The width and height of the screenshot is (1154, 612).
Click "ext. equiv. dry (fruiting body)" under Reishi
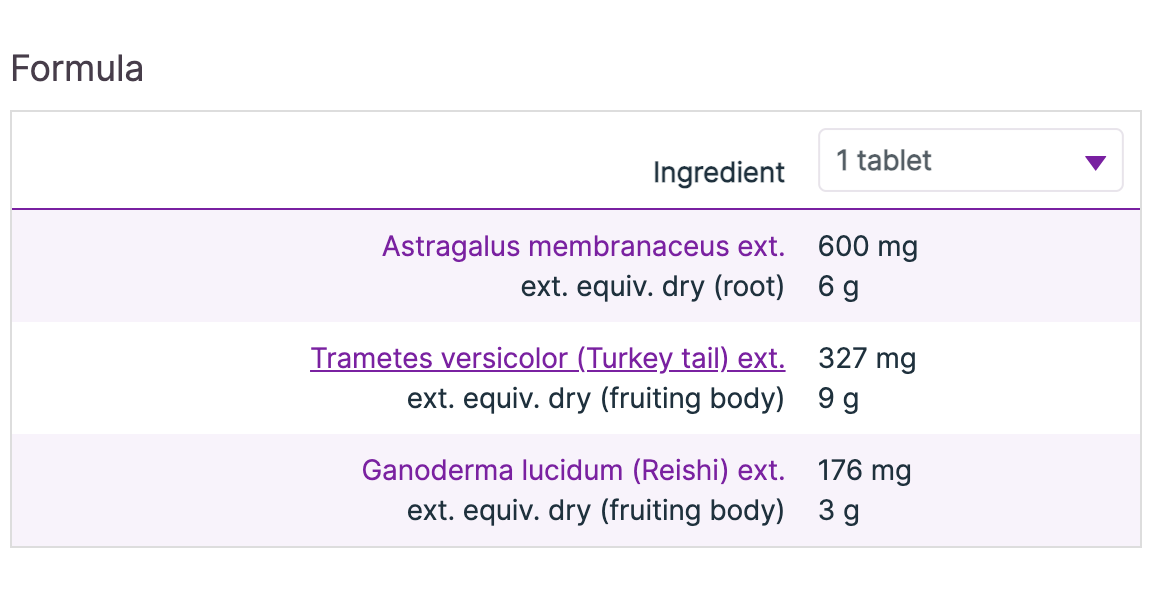coord(595,511)
